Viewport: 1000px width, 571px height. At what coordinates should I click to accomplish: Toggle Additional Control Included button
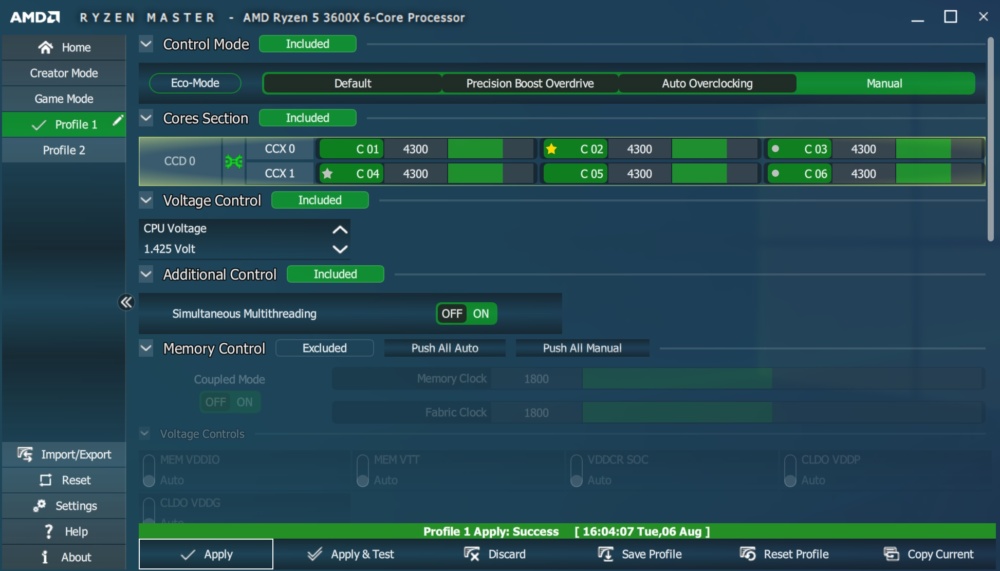[335, 274]
